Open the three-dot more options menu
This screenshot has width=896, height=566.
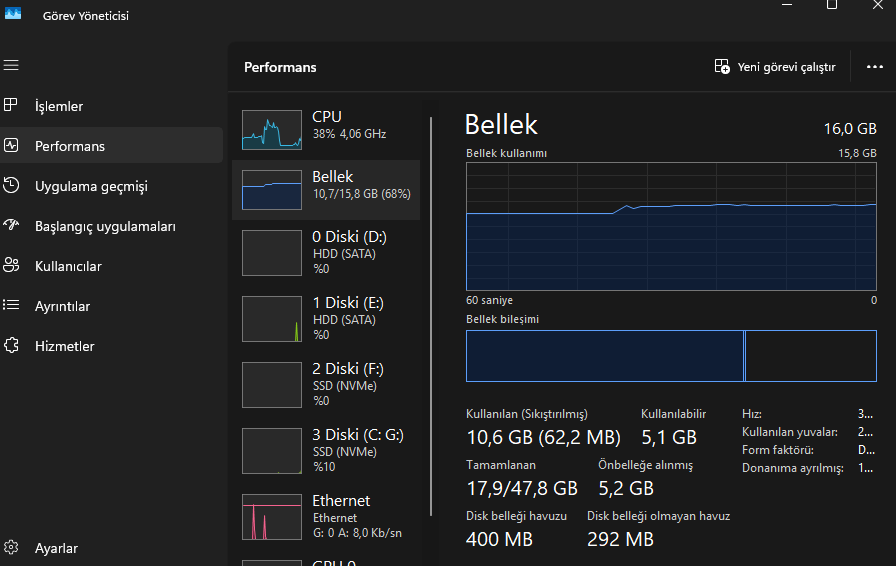pyautogui.click(x=874, y=67)
